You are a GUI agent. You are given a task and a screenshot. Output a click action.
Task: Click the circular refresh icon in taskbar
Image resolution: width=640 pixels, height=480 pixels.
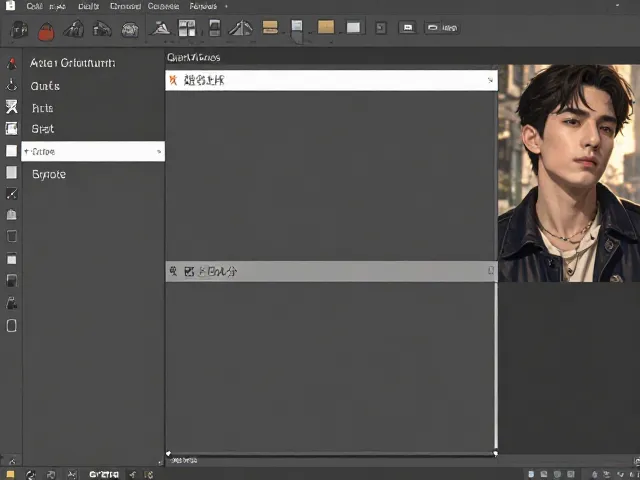click(31, 475)
